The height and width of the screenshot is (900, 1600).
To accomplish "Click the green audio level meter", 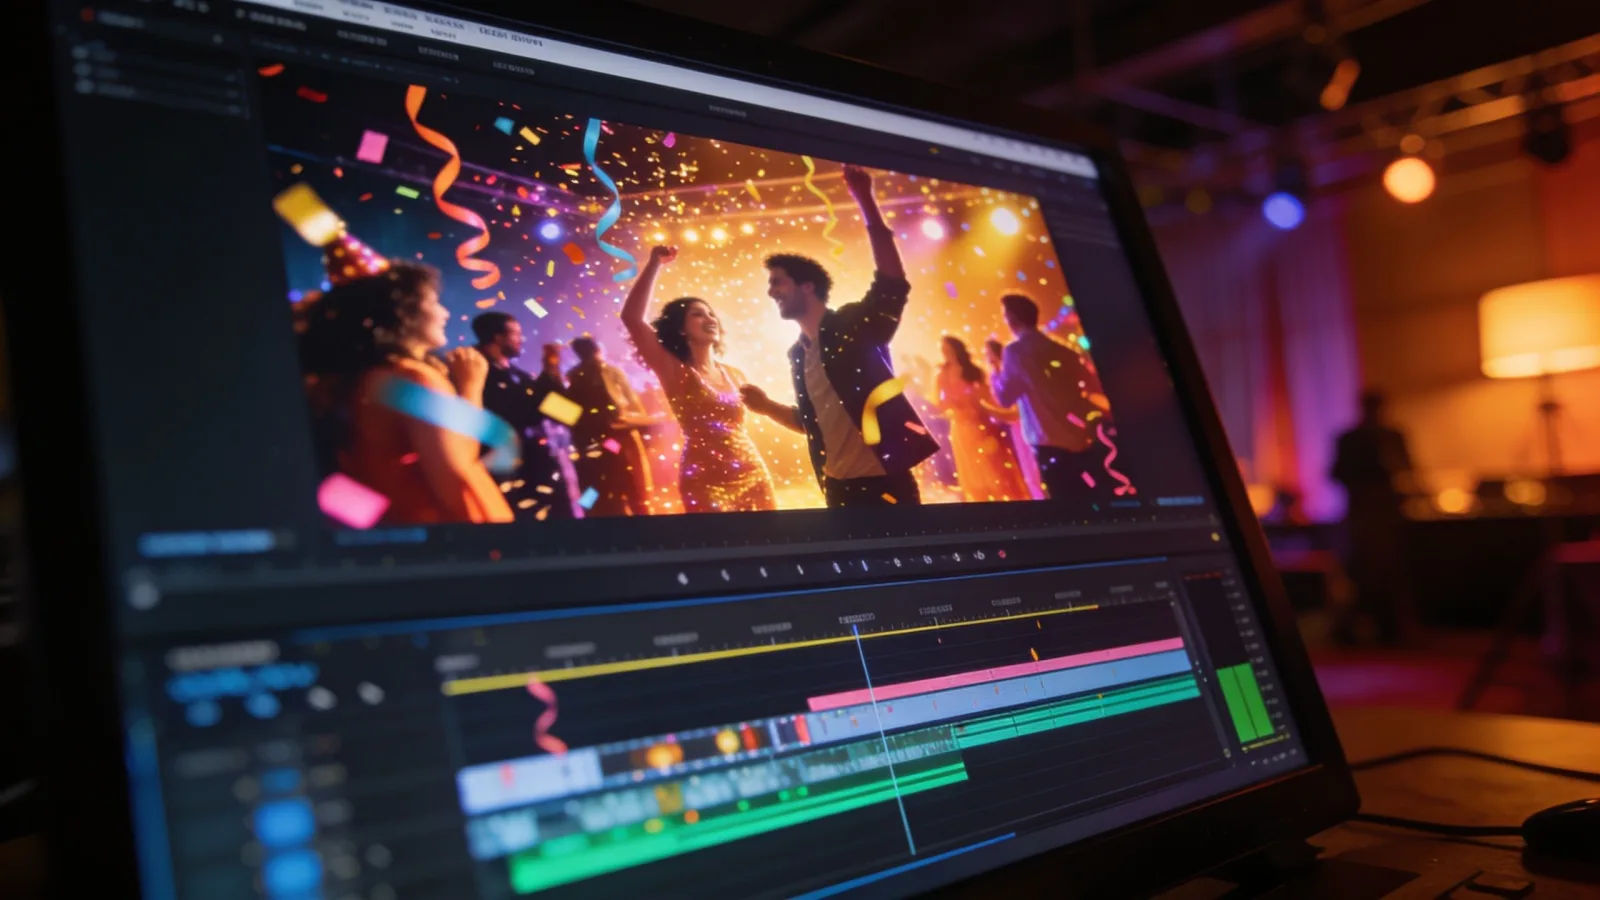I will [x=1245, y=704].
